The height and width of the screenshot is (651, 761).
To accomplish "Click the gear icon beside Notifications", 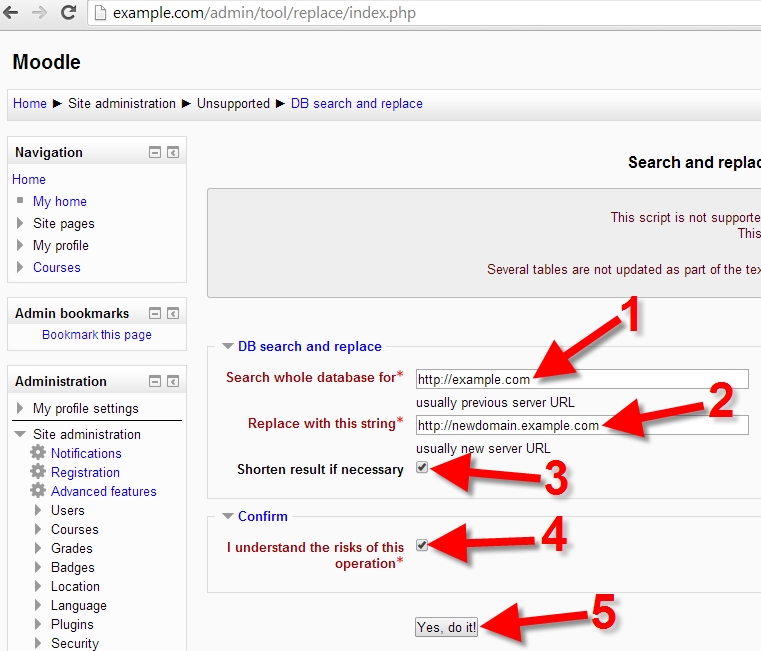I will pyautogui.click(x=38, y=452).
